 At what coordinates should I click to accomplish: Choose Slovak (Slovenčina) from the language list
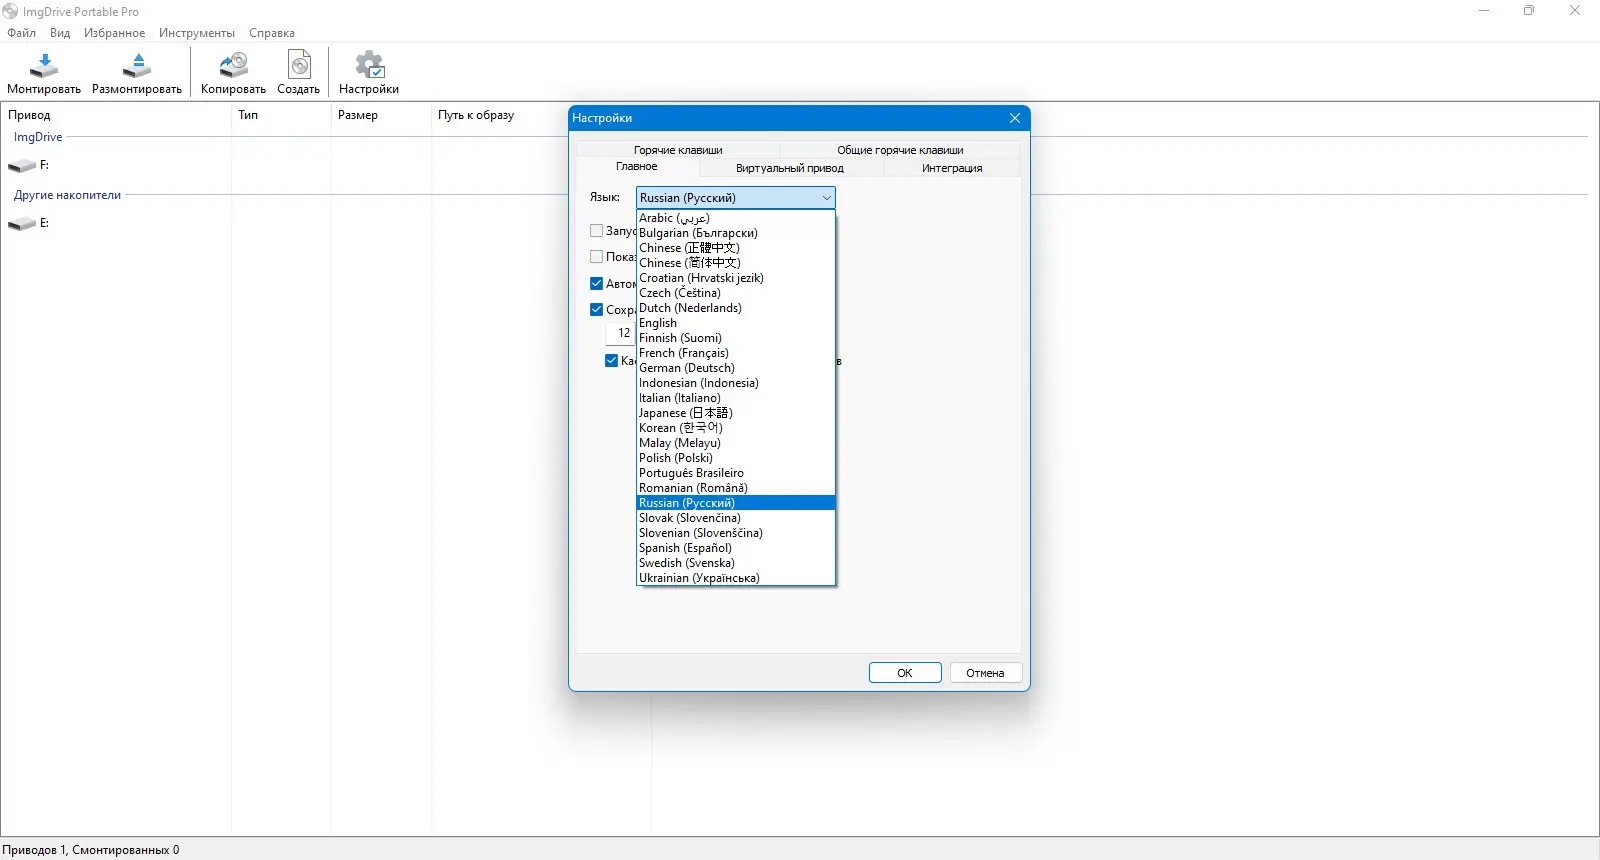pos(736,518)
